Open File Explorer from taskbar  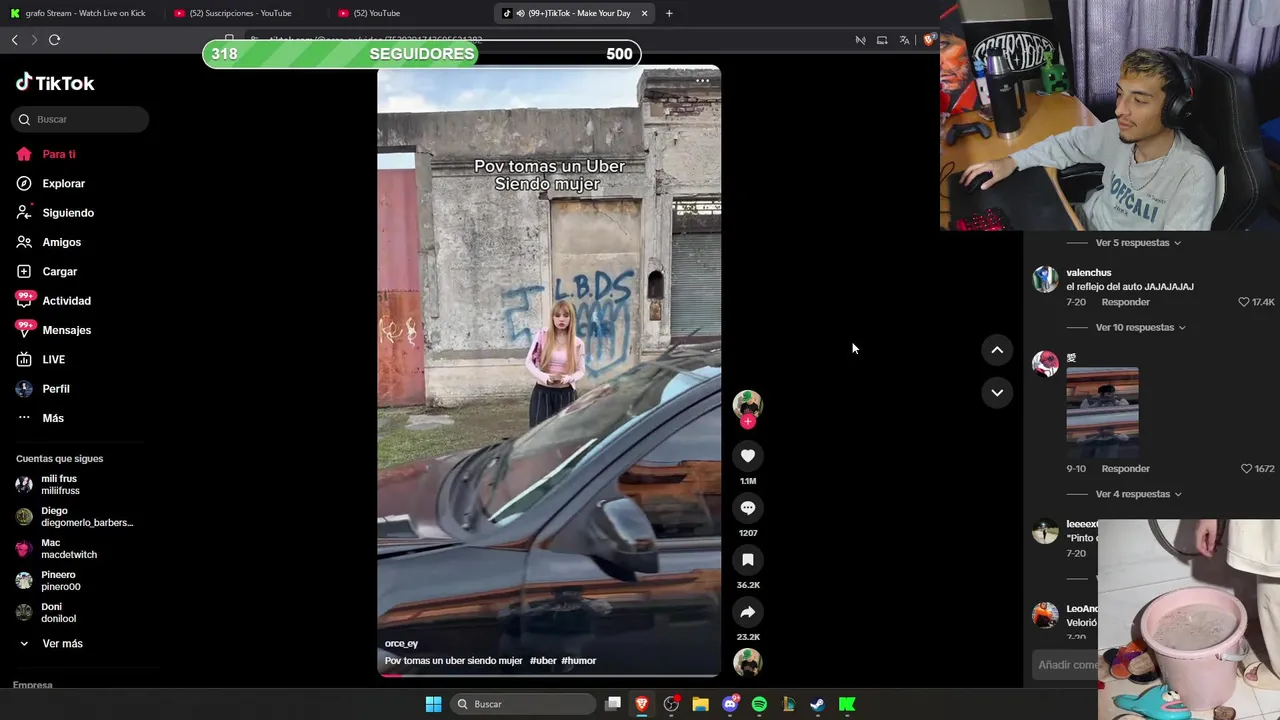[x=700, y=704]
